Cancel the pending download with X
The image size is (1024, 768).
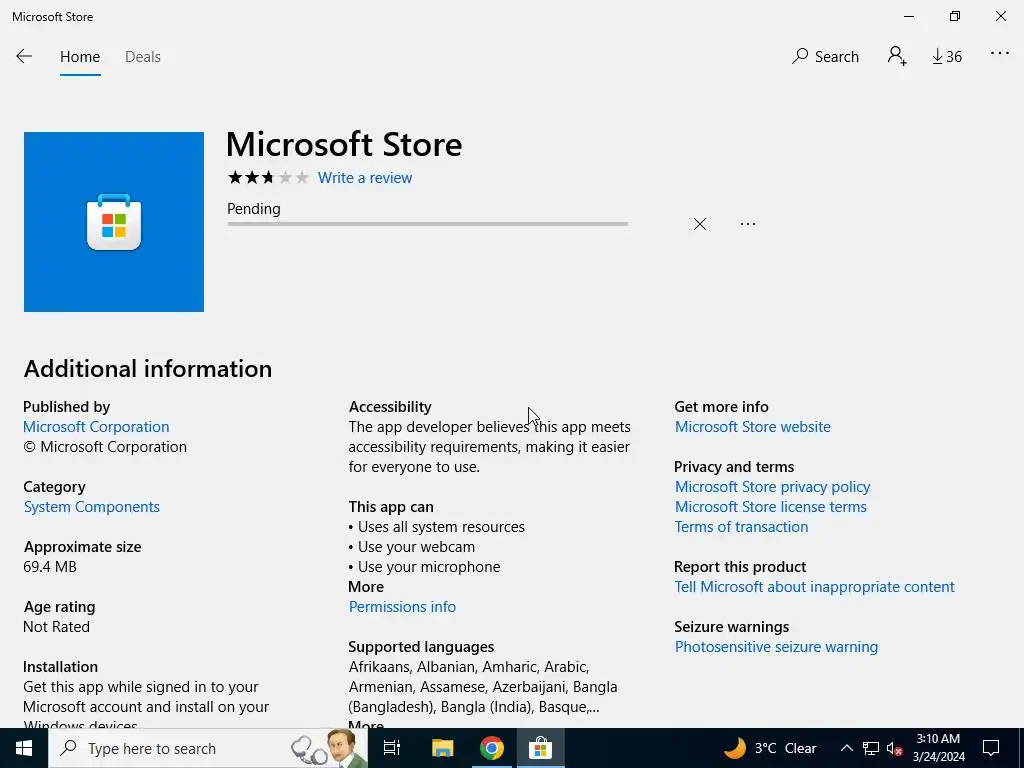pyautogui.click(x=699, y=224)
